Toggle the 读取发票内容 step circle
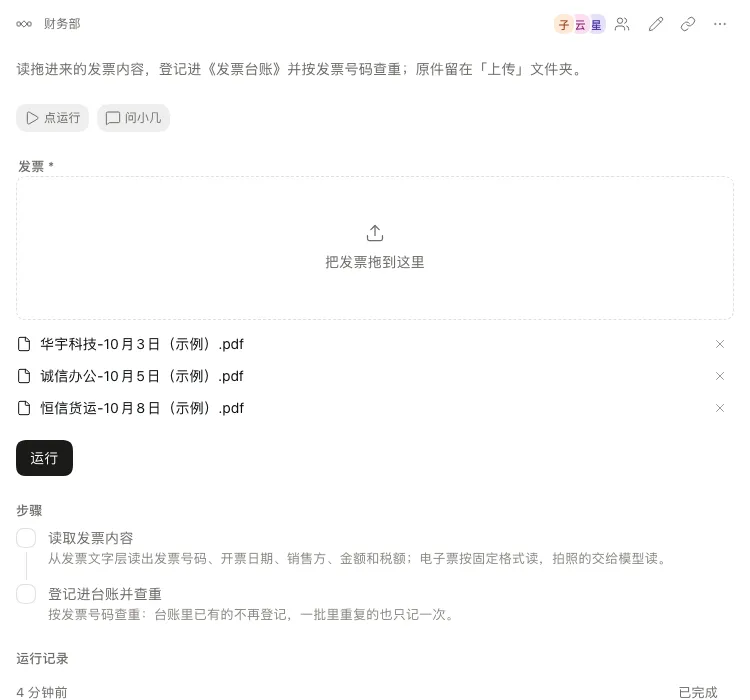 26,538
